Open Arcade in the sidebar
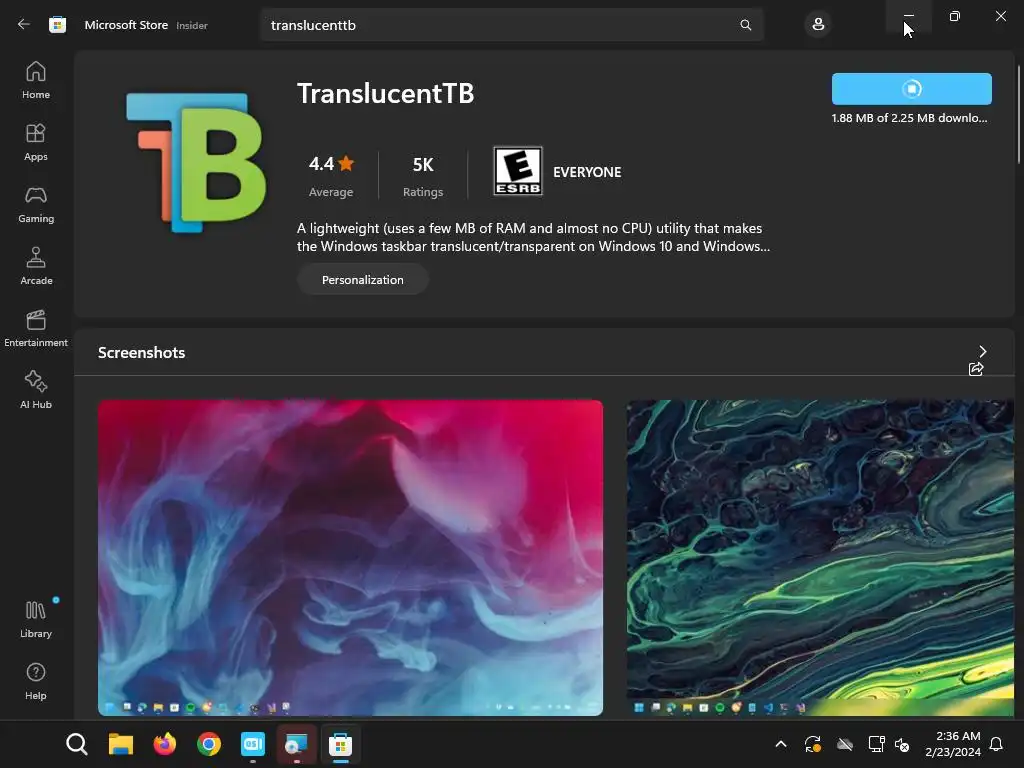The image size is (1024, 768). [x=36, y=266]
